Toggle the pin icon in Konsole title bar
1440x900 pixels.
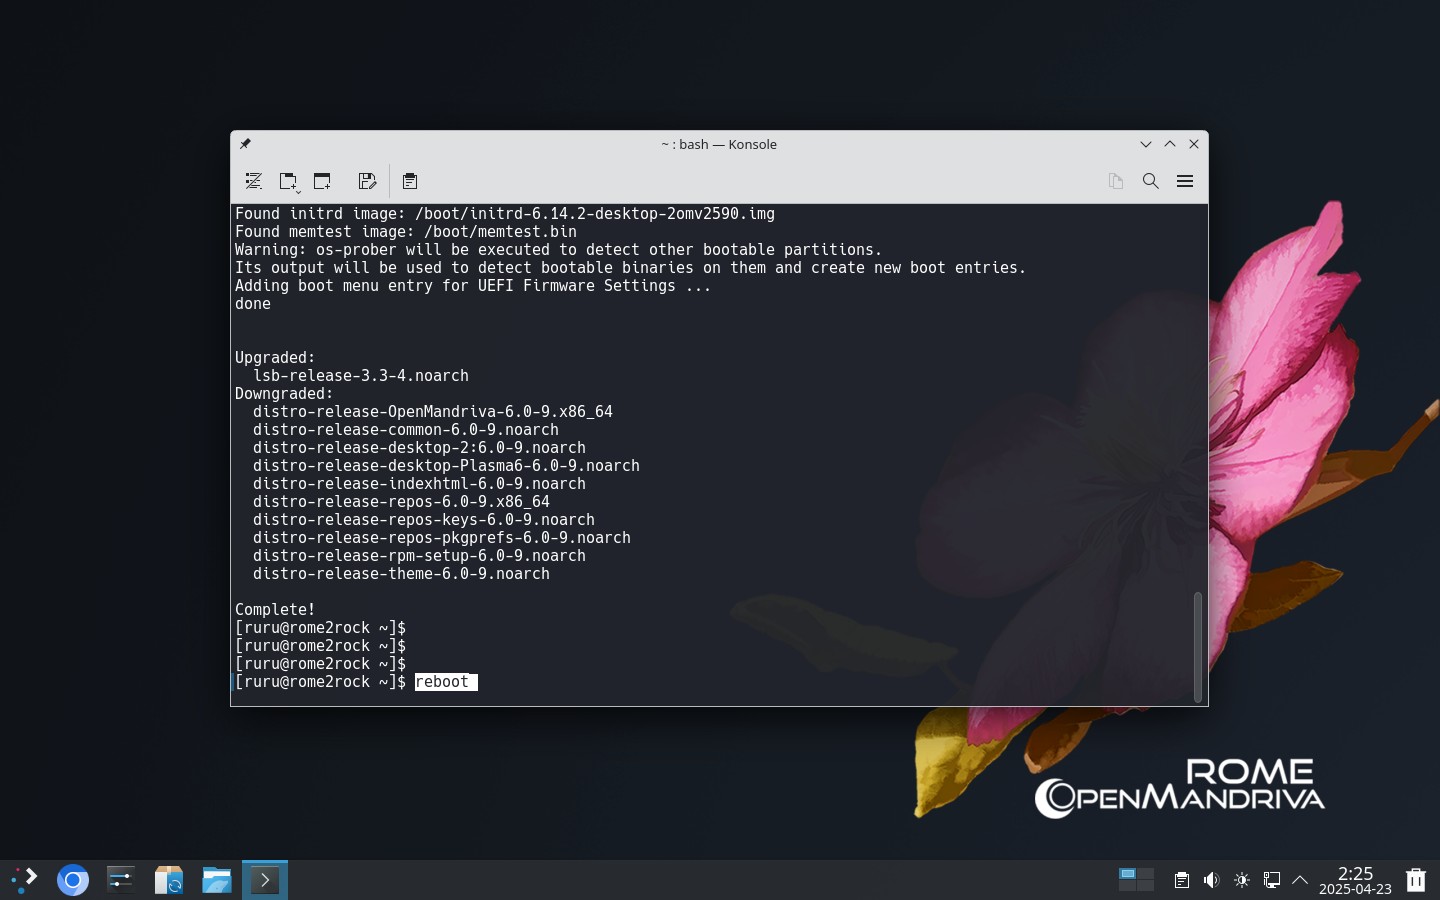(x=245, y=144)
